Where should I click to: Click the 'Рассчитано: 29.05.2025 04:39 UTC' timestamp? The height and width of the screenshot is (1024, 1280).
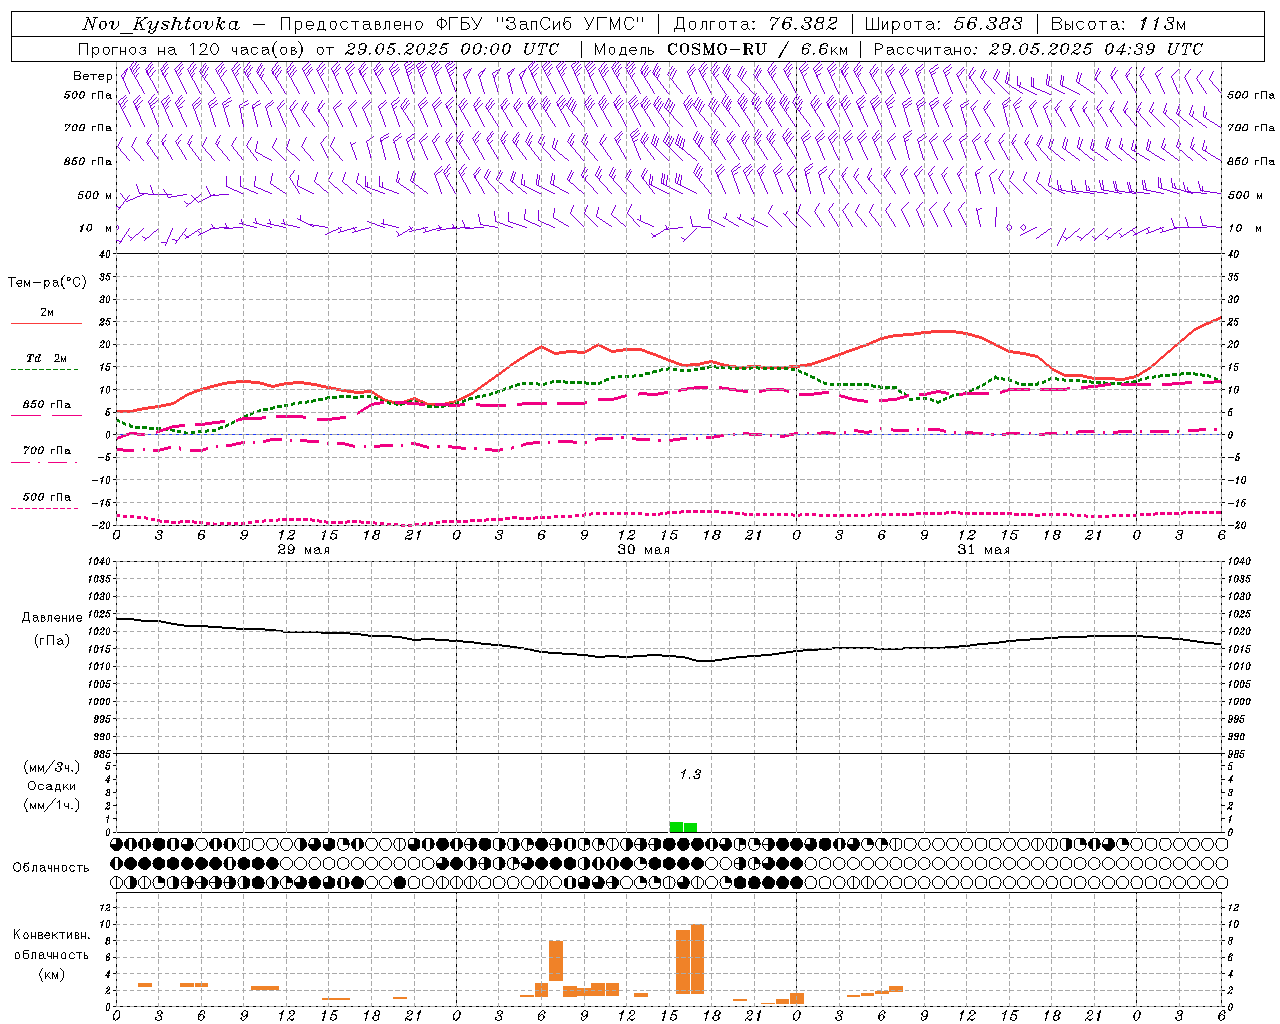tap(1038, 49)
